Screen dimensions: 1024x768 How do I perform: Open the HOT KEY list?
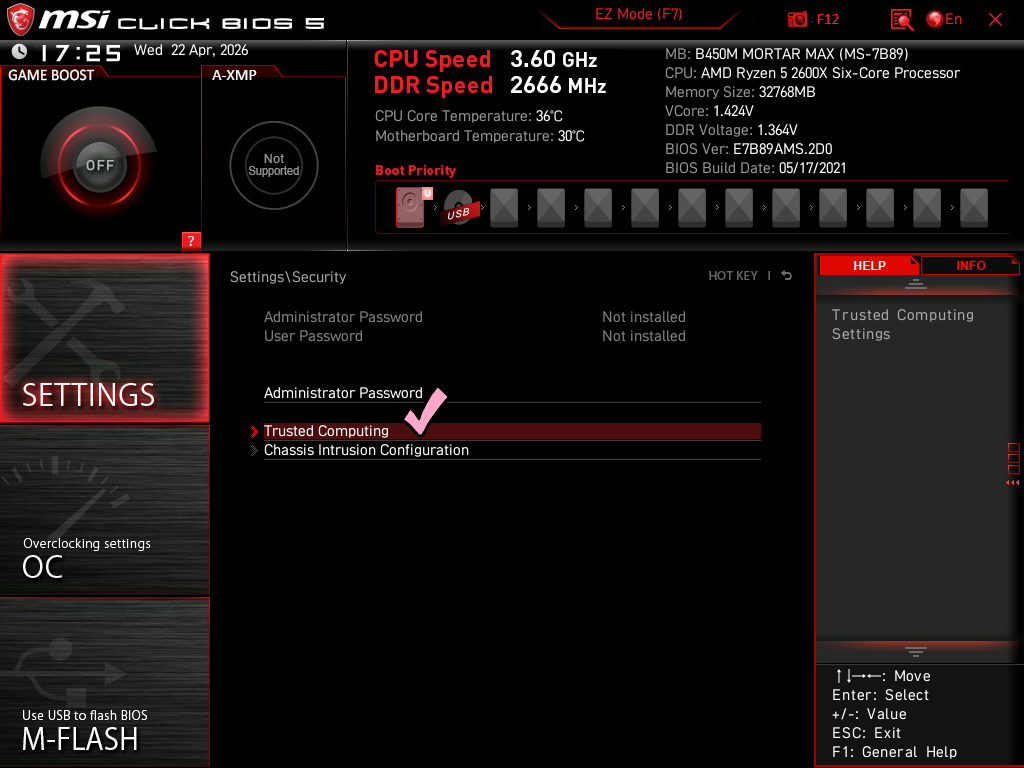[x=733, y=276]
